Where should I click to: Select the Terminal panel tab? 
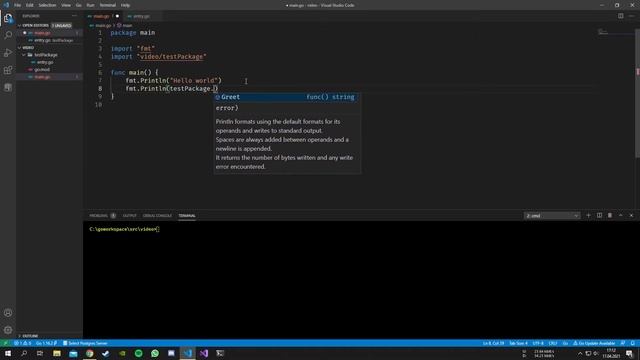click(187, 216)
